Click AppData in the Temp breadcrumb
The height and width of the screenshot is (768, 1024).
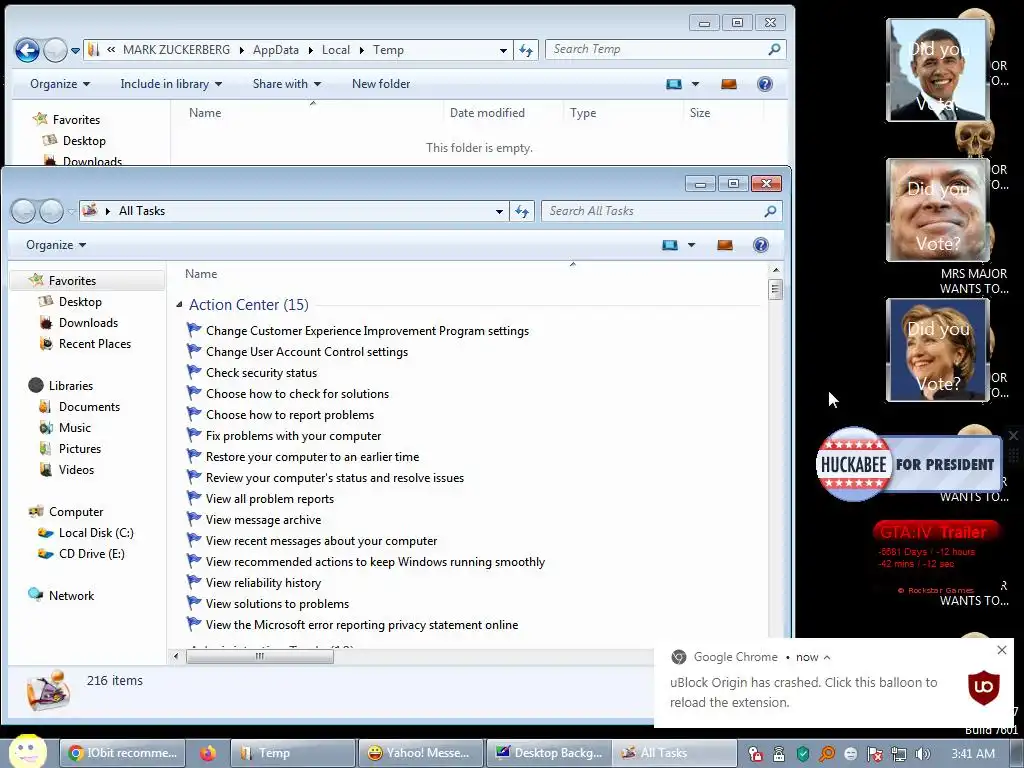pyautogui.click(x=276, y=50)
